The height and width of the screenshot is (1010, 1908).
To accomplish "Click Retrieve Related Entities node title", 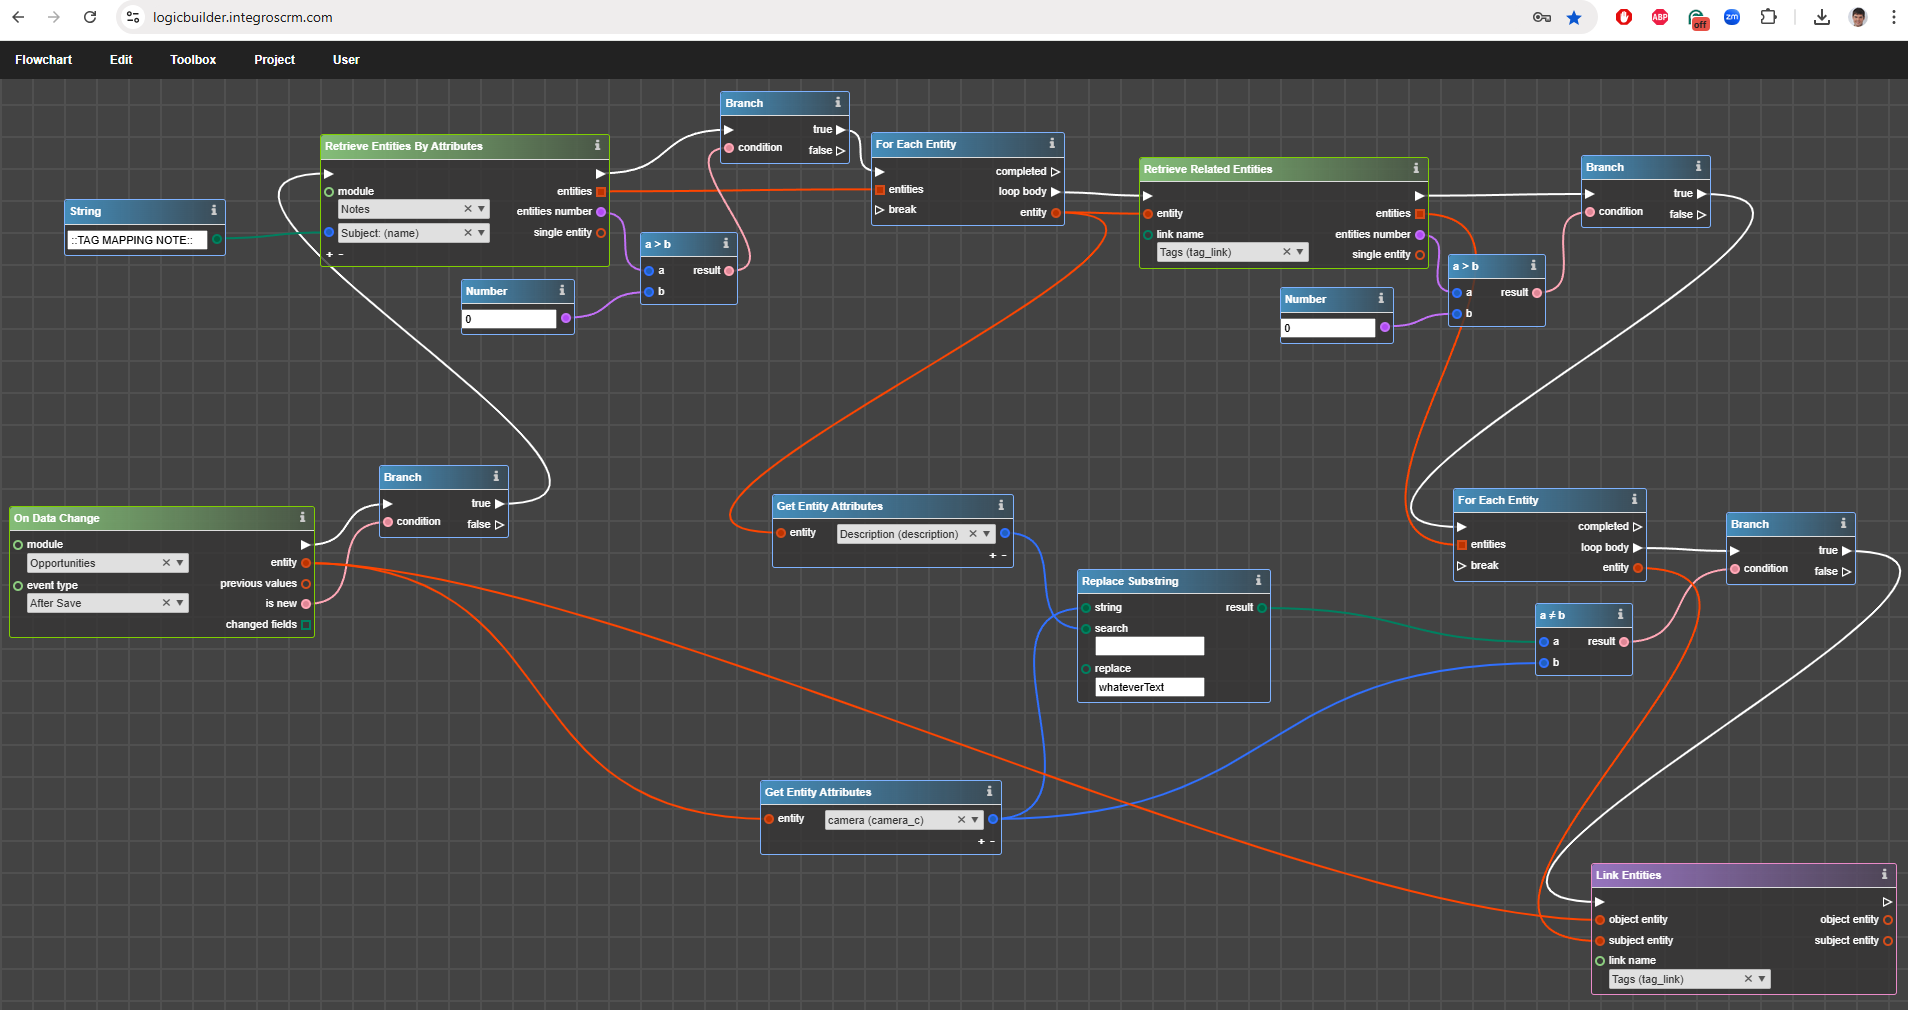I will (x=1208, y=169).
